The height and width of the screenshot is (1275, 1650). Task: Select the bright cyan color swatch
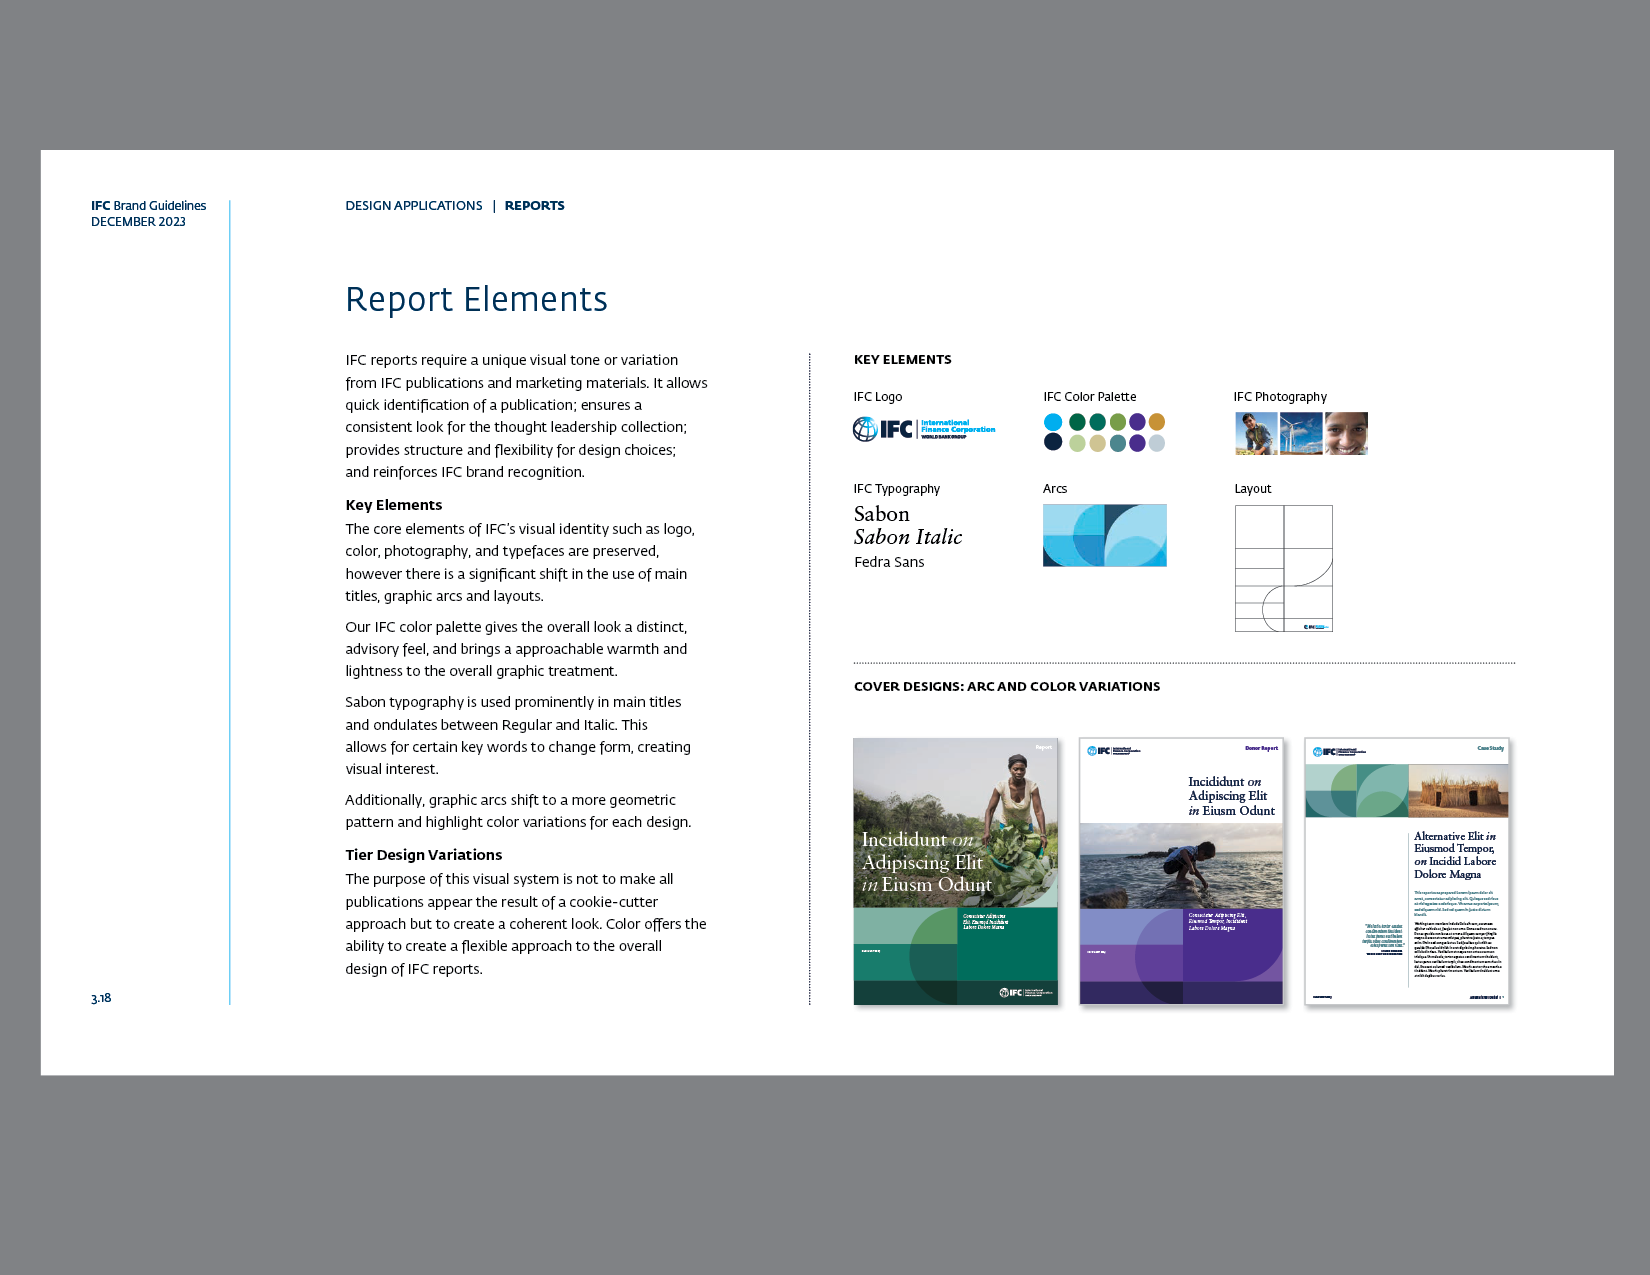[1053, 422]
